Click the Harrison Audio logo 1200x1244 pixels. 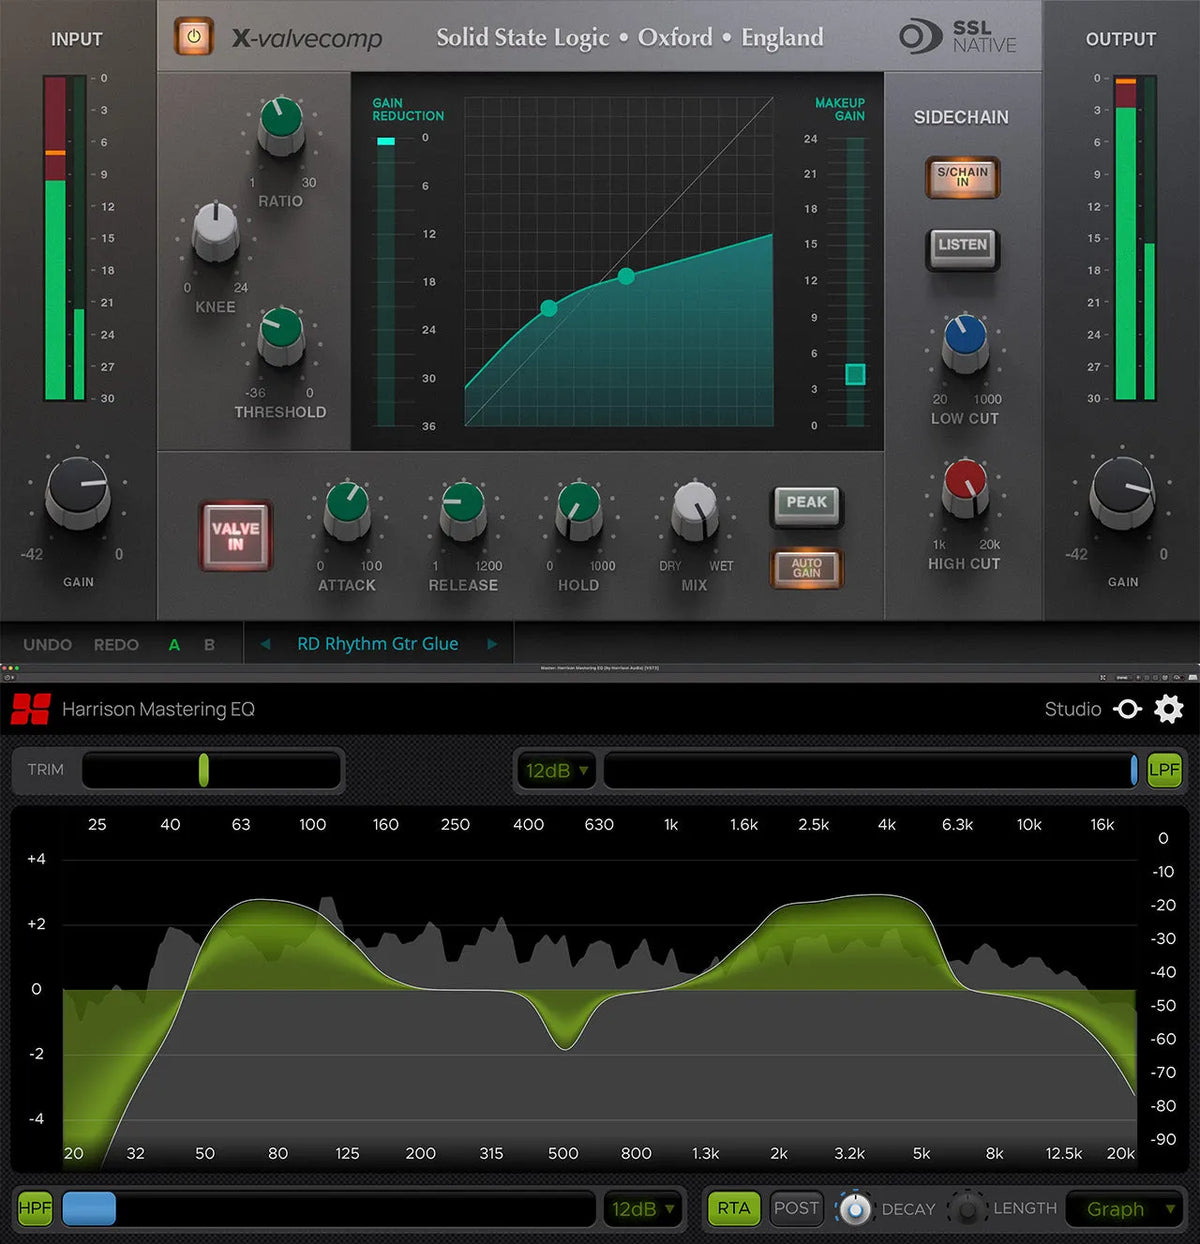tap(32, 709)
